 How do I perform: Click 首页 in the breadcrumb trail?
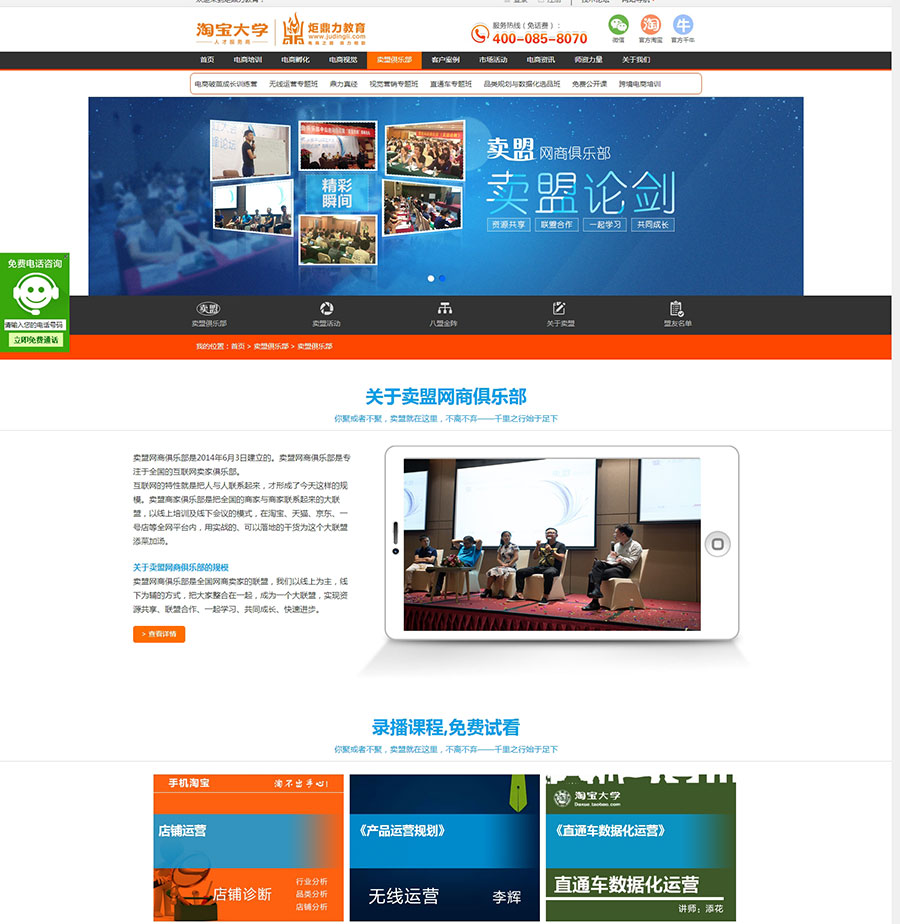coord(238,346)
